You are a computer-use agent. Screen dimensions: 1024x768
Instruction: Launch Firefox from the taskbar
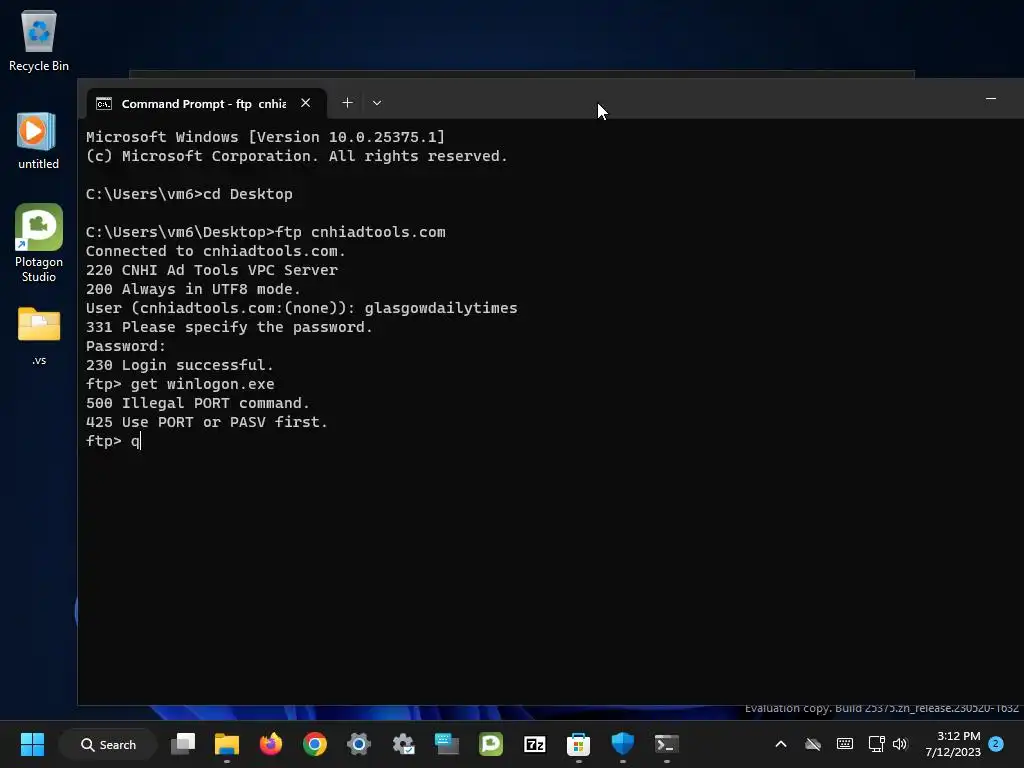click(271, 744)
